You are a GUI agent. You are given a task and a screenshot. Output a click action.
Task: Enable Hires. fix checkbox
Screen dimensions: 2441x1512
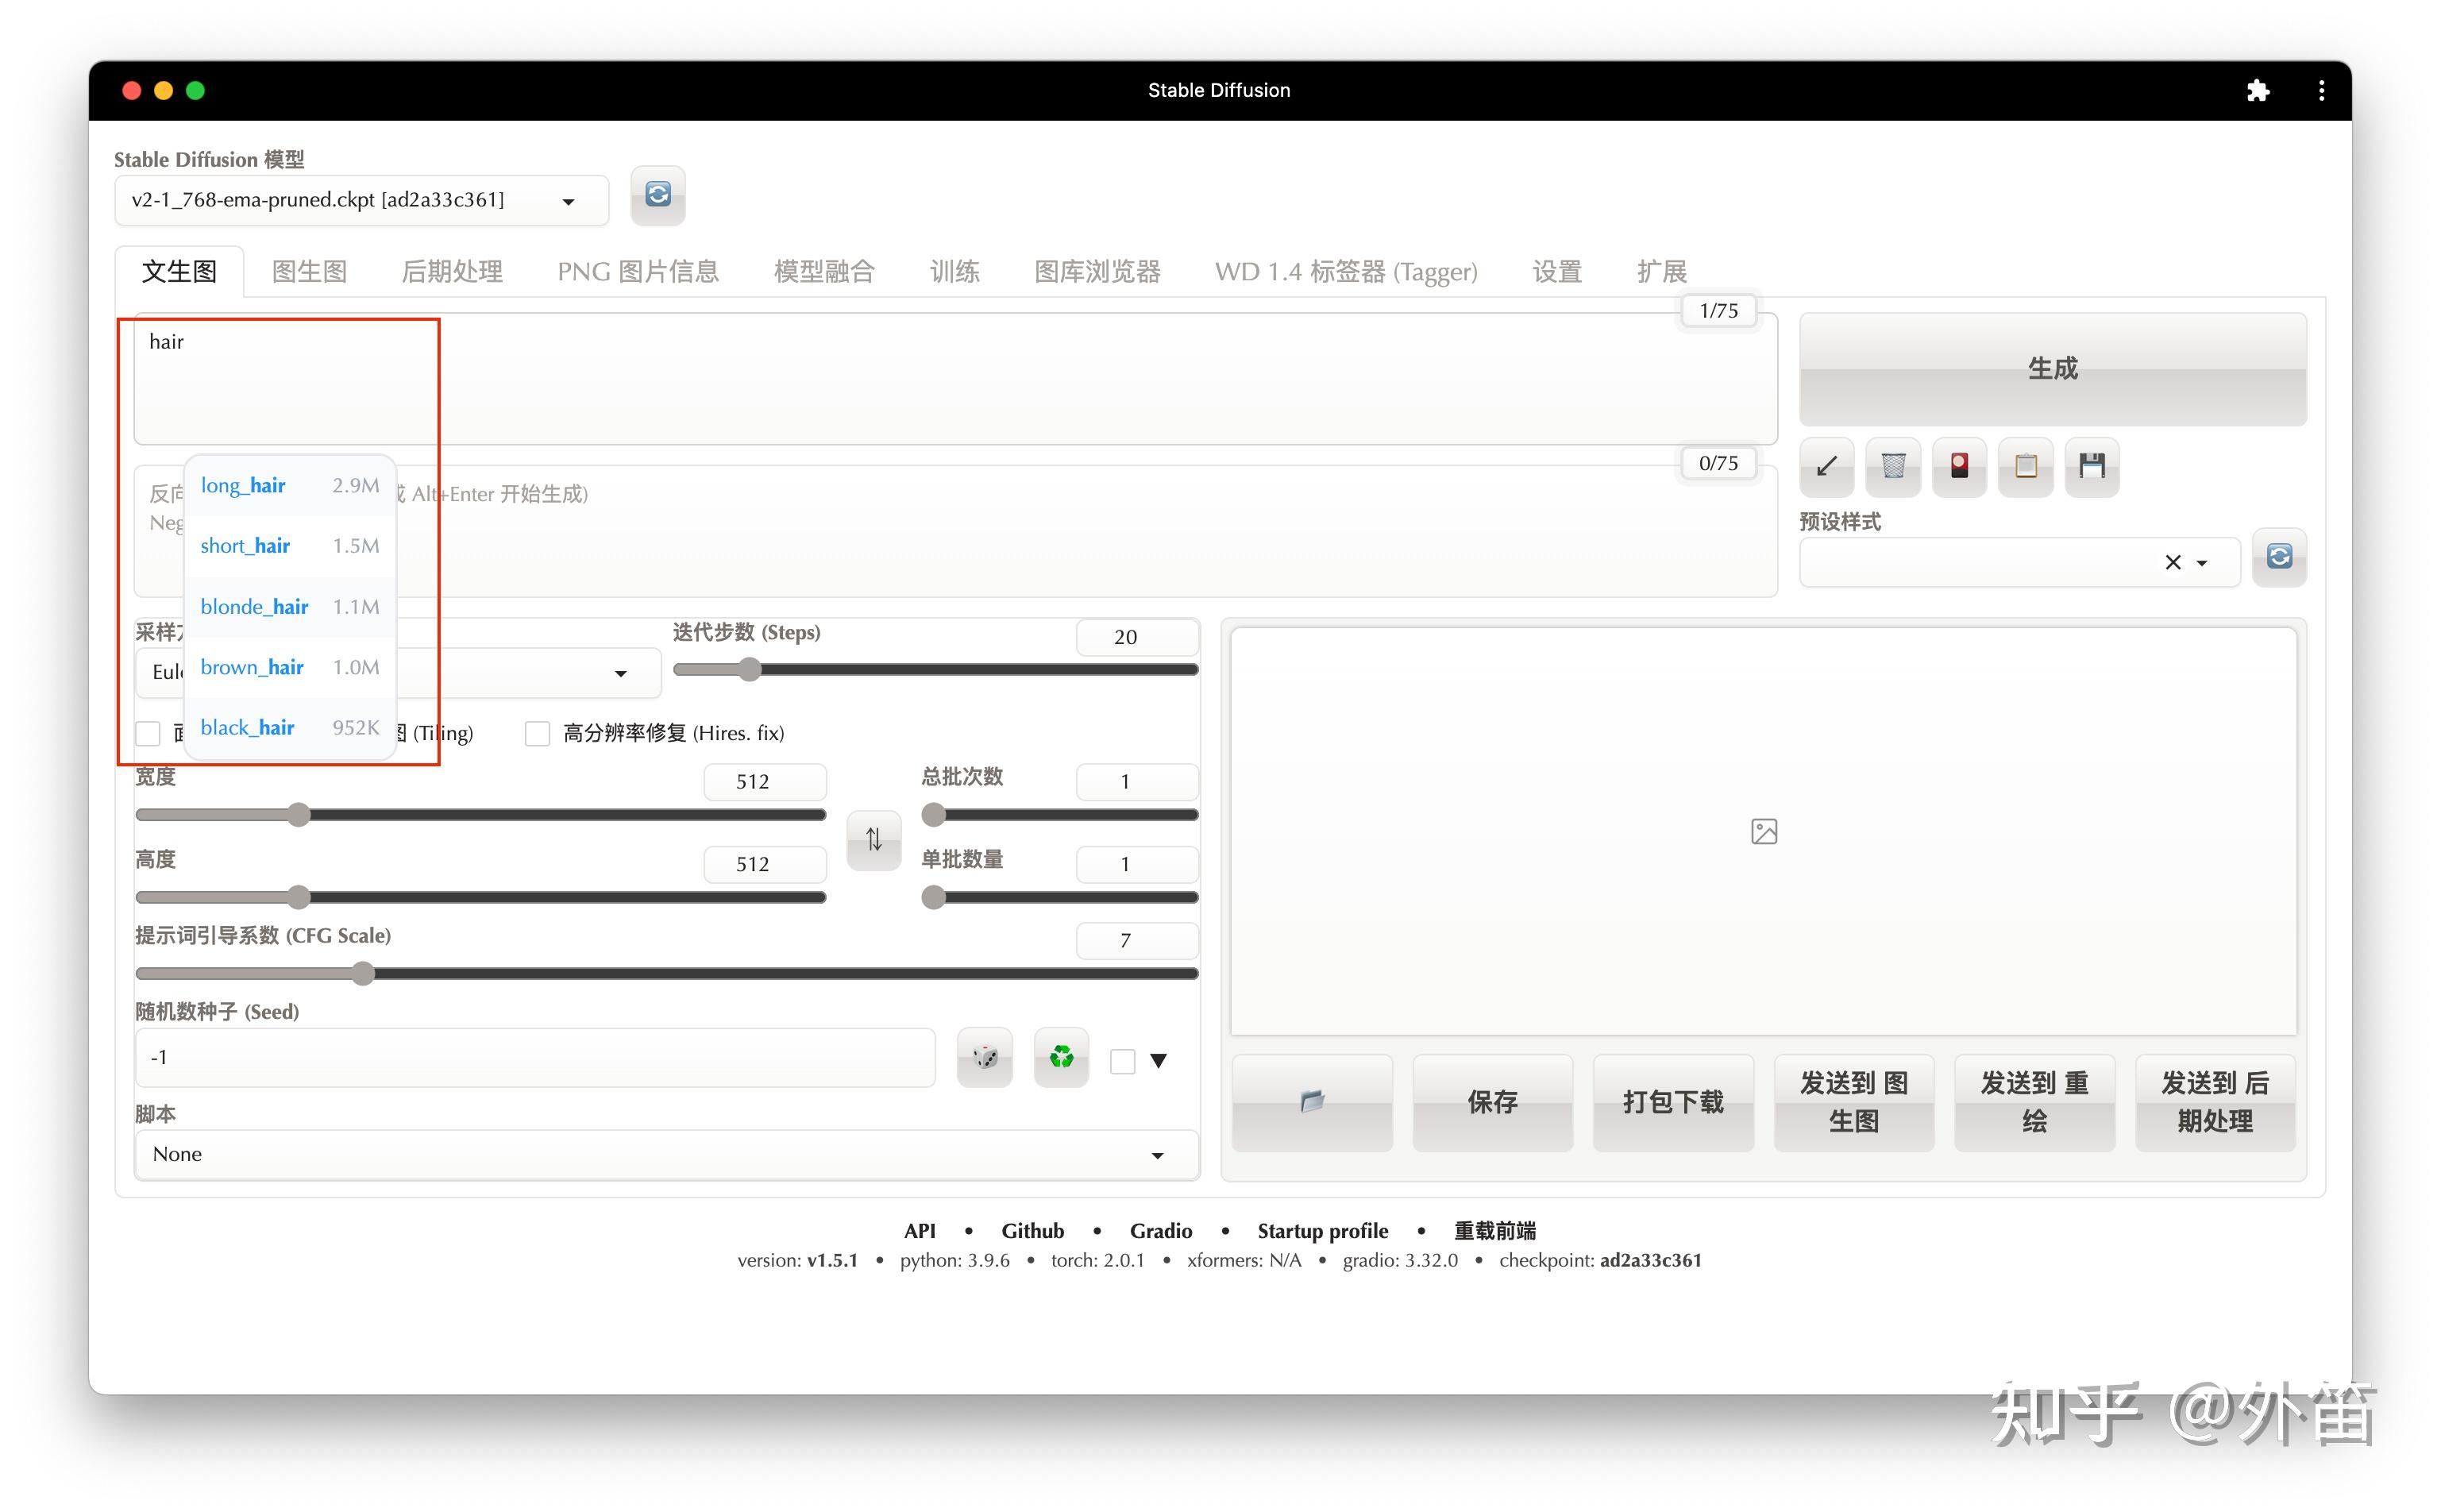(538, 734)
